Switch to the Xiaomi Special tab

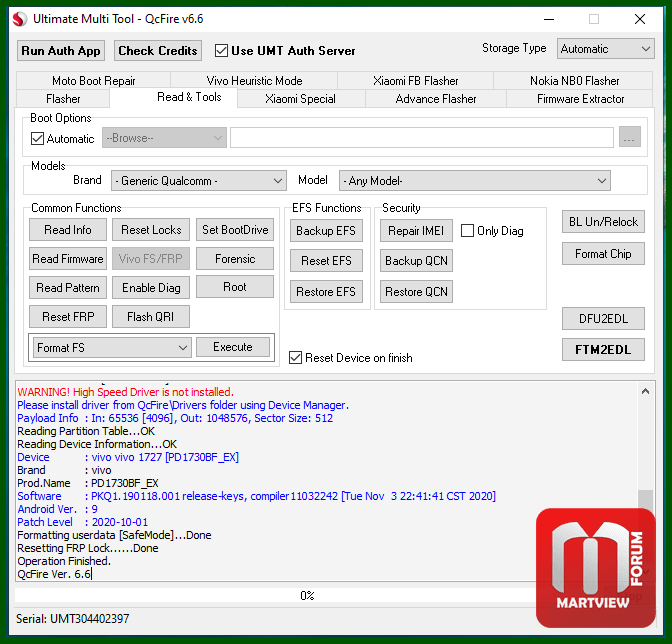click(300, 99)
